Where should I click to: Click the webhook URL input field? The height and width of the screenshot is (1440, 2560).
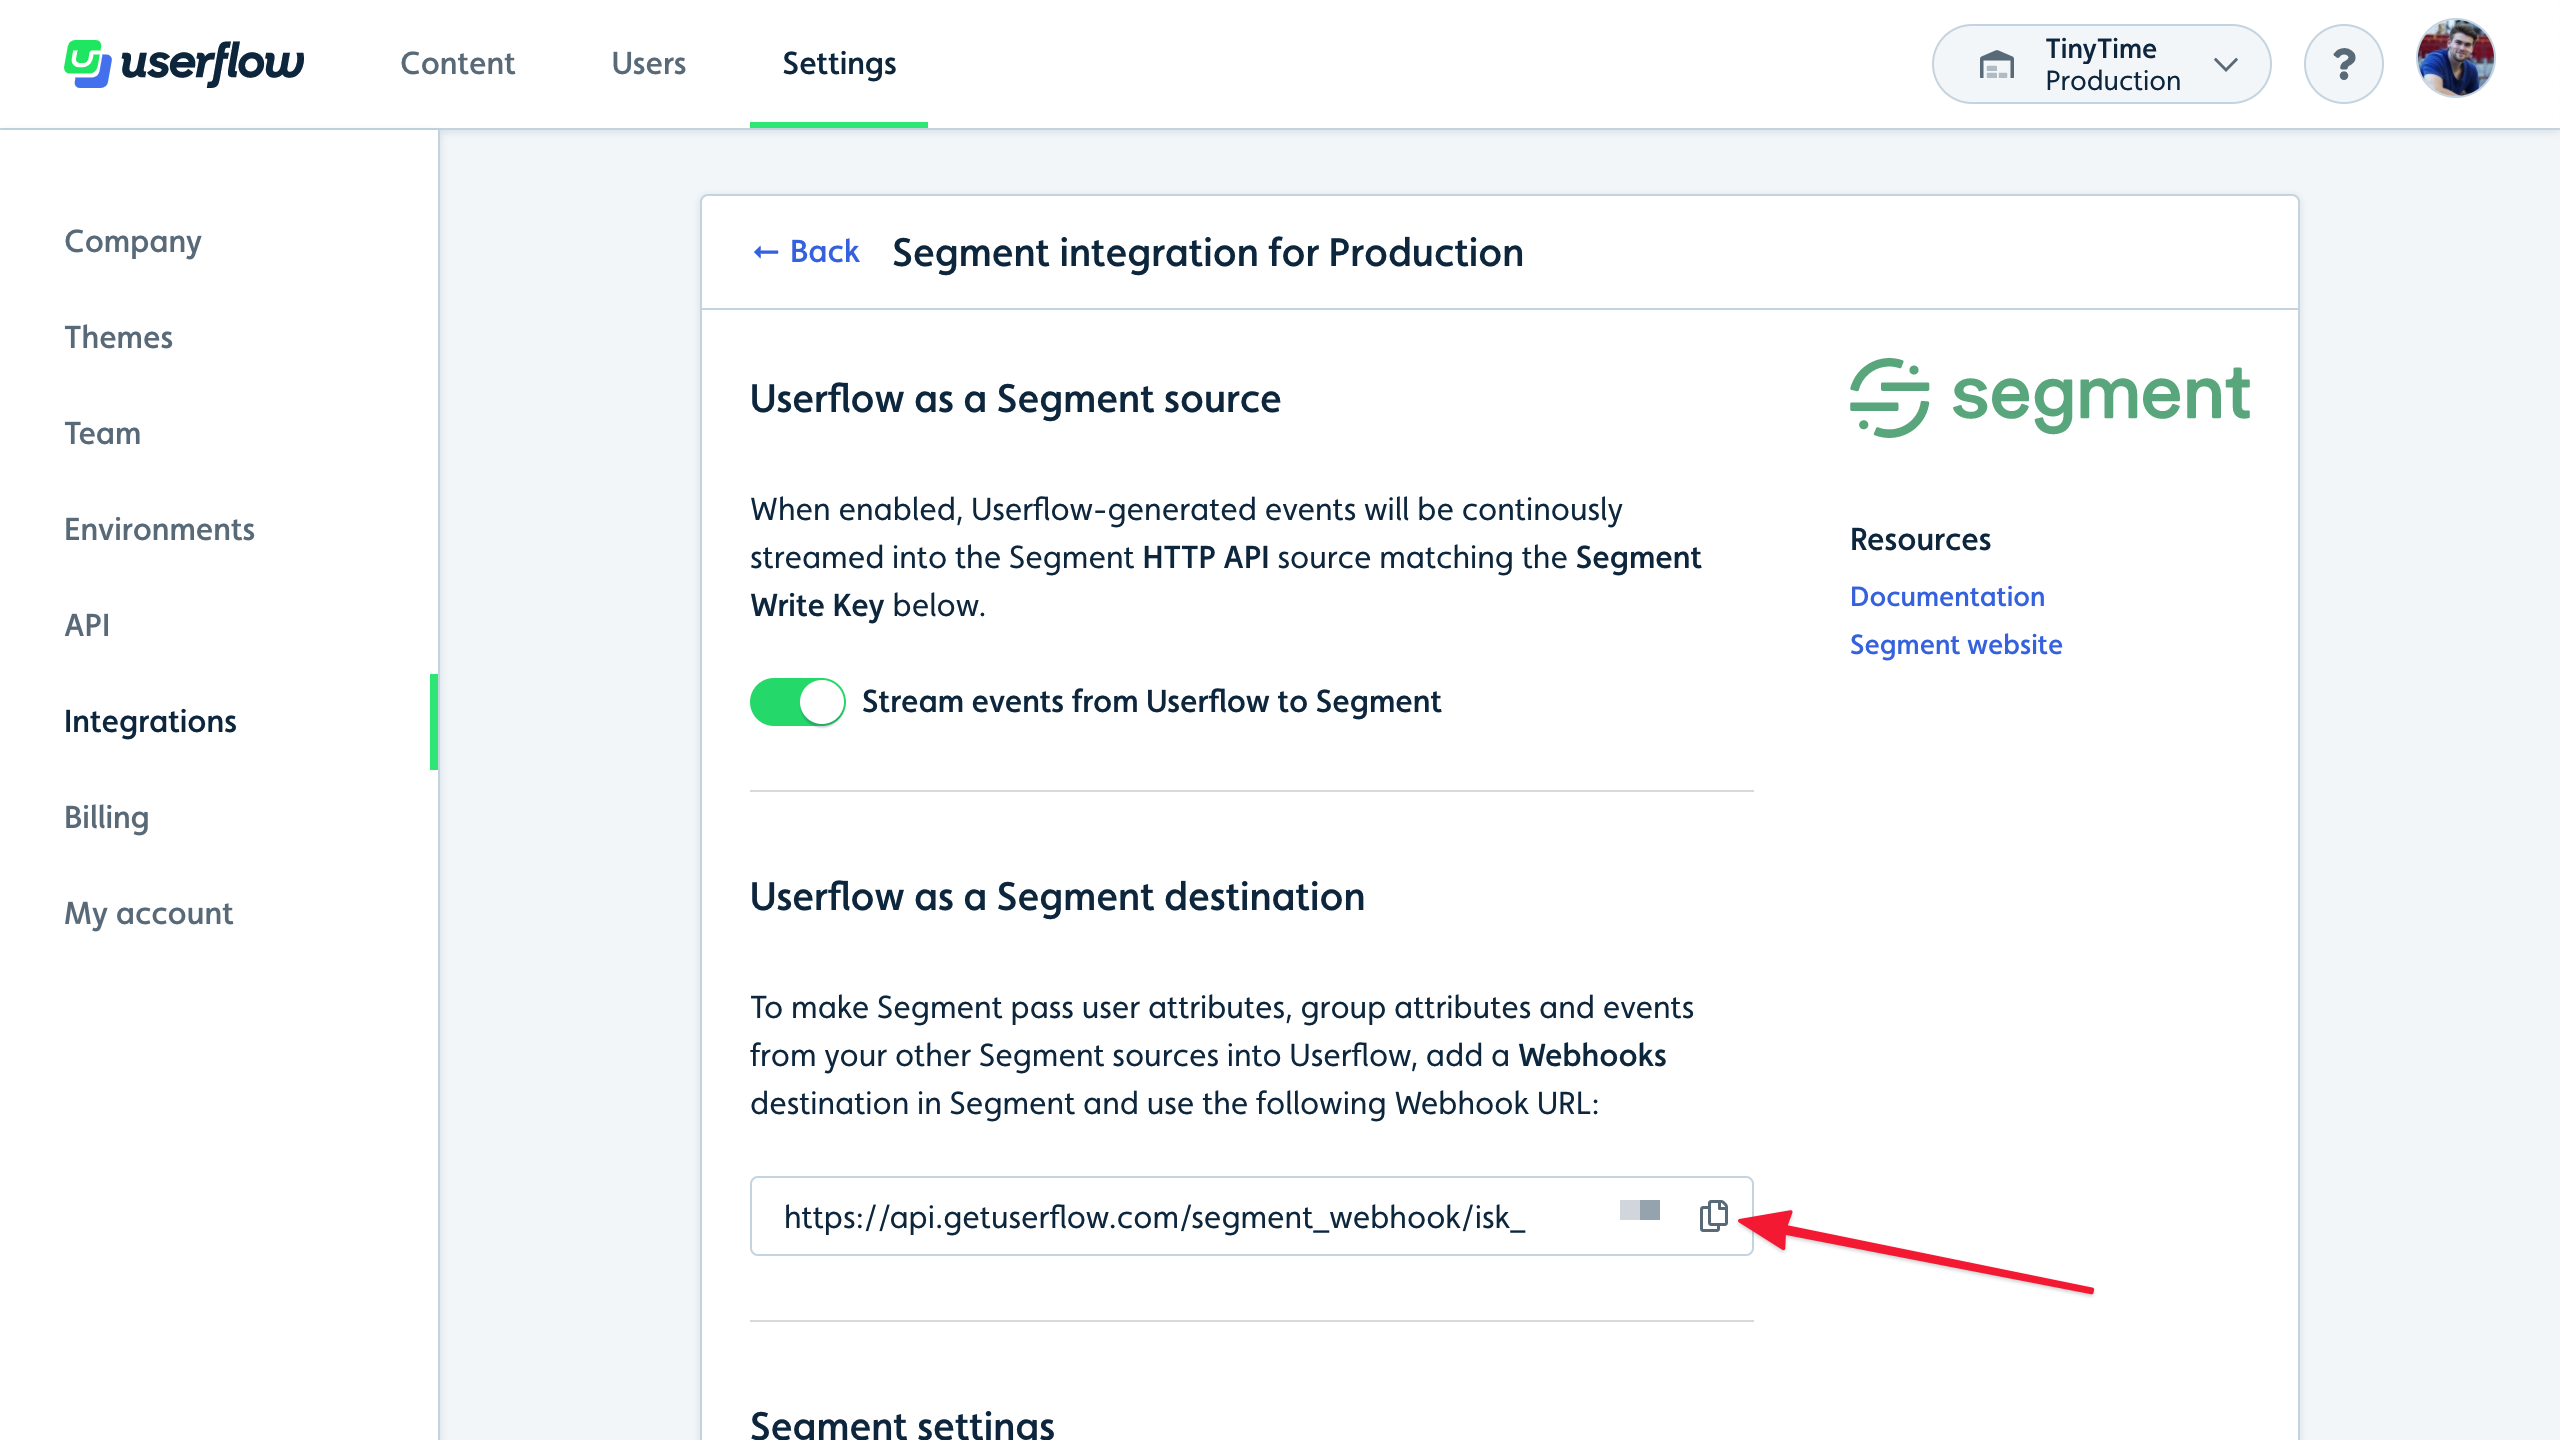[x=1252, y=1216]
